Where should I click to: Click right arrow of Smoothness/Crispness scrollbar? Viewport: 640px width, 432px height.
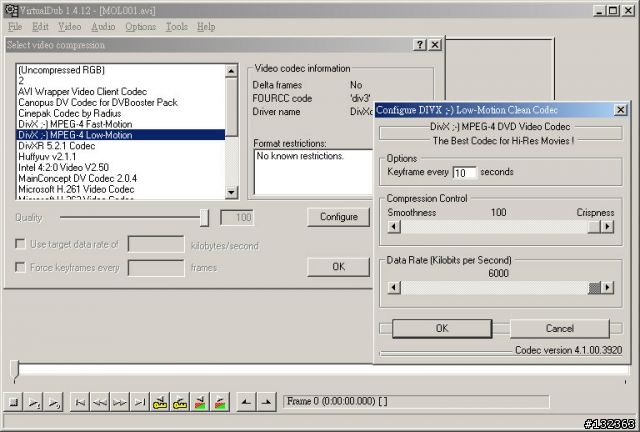[607, 227]
